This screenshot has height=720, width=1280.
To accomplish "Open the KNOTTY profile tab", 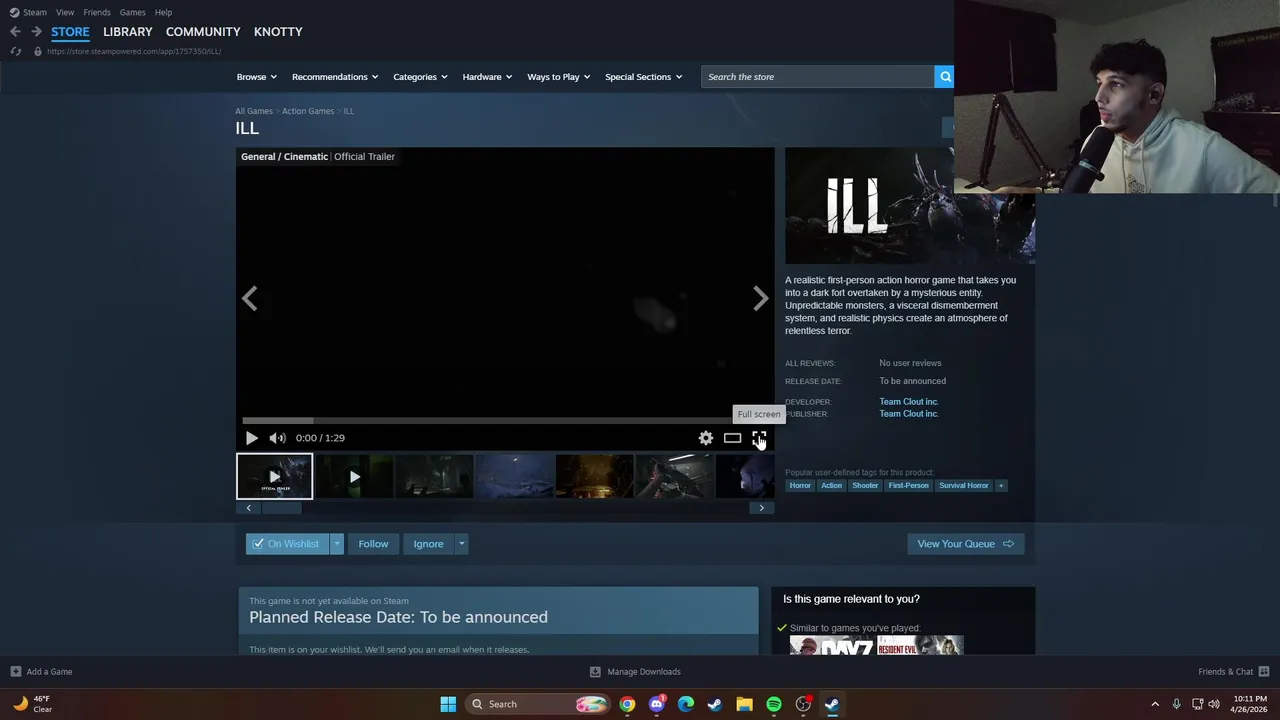I will [x=278, y=32].
